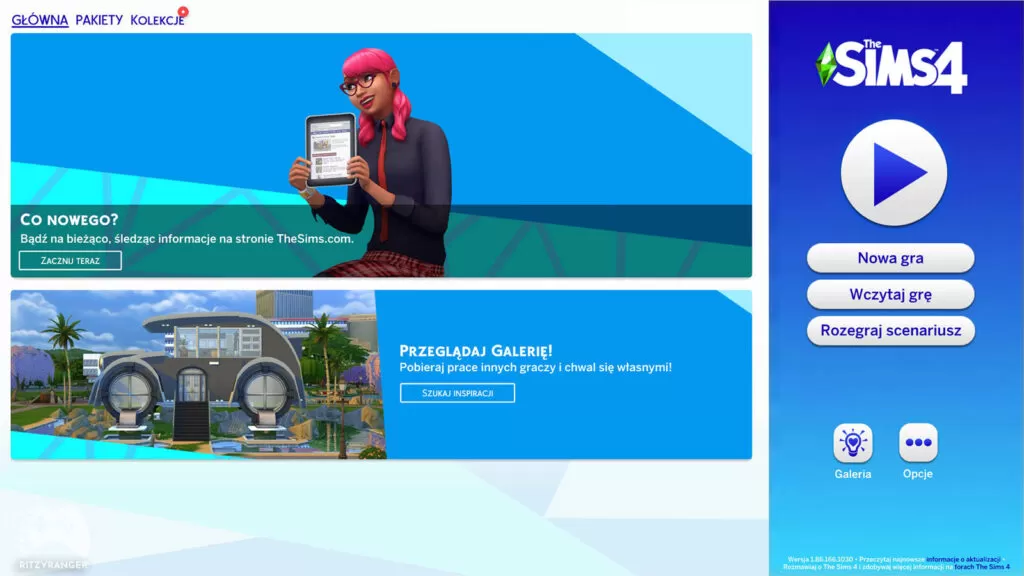This screenshot has width=1024, height=576.
Task: Click the Zacznij teraz button
Action: (70, 261)
